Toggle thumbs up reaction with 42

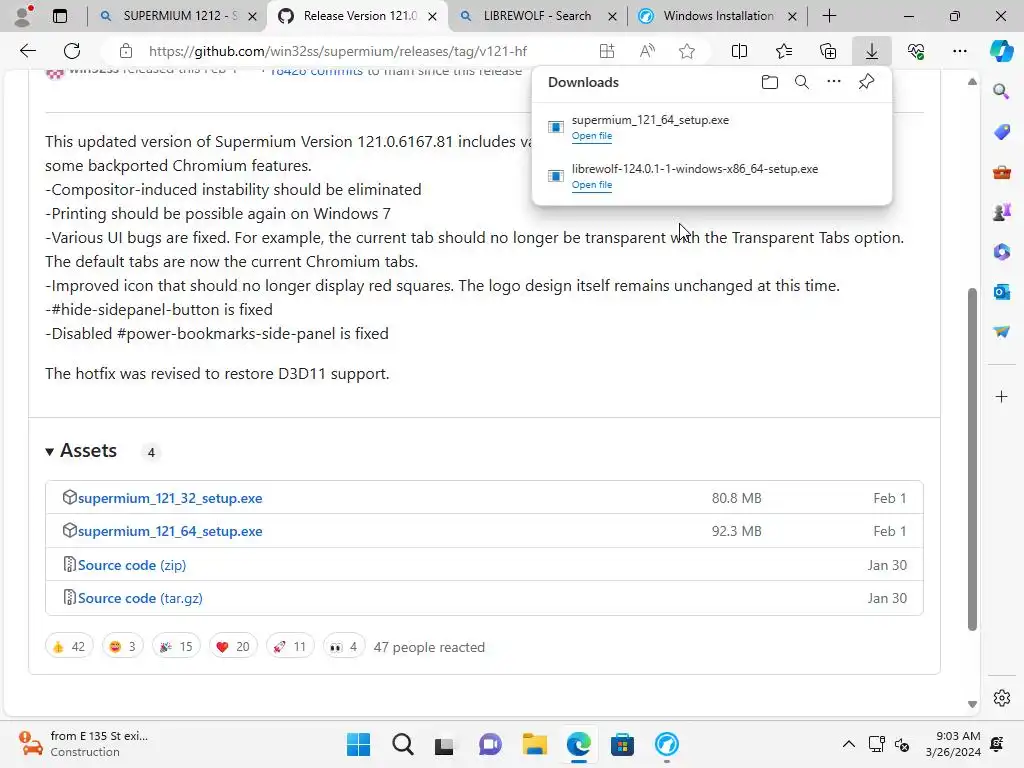[69, 647]
